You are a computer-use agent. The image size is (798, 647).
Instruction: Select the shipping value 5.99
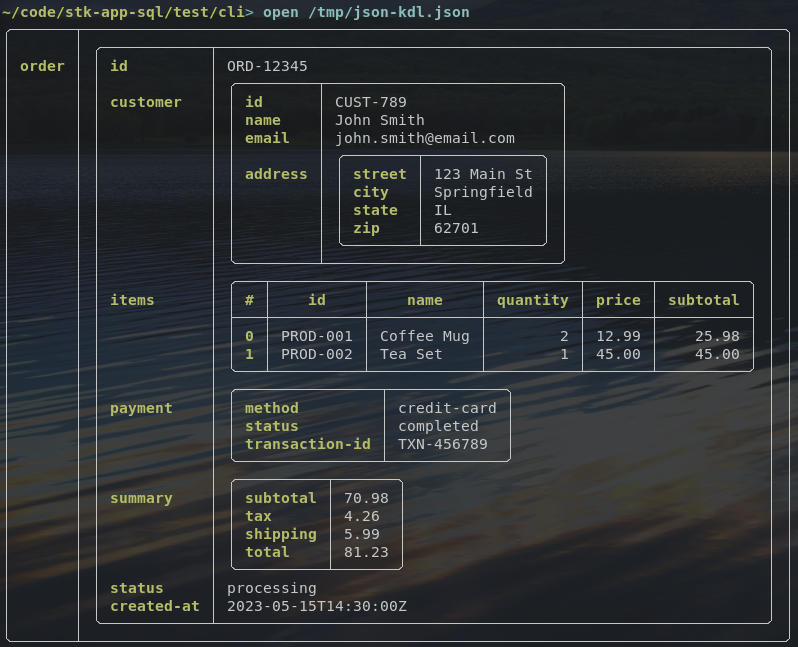[x=361, y=534]
